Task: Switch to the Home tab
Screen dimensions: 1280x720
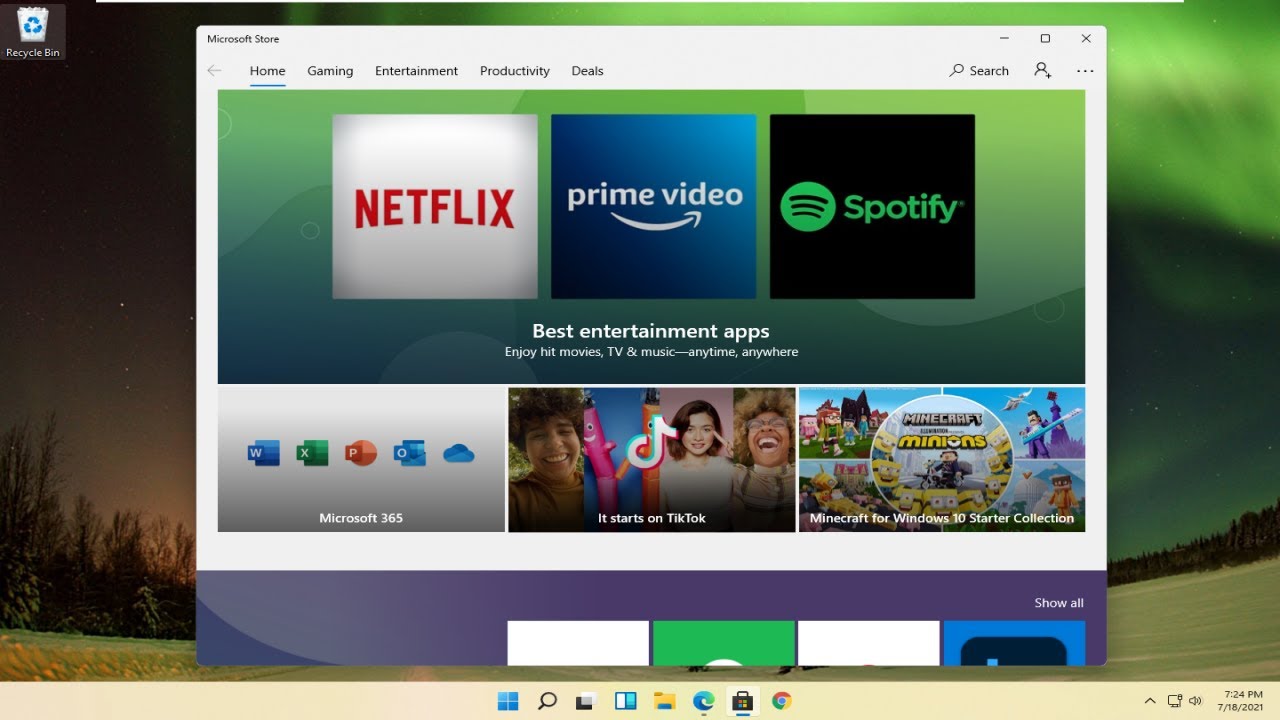Action: (x=267, y=71)
